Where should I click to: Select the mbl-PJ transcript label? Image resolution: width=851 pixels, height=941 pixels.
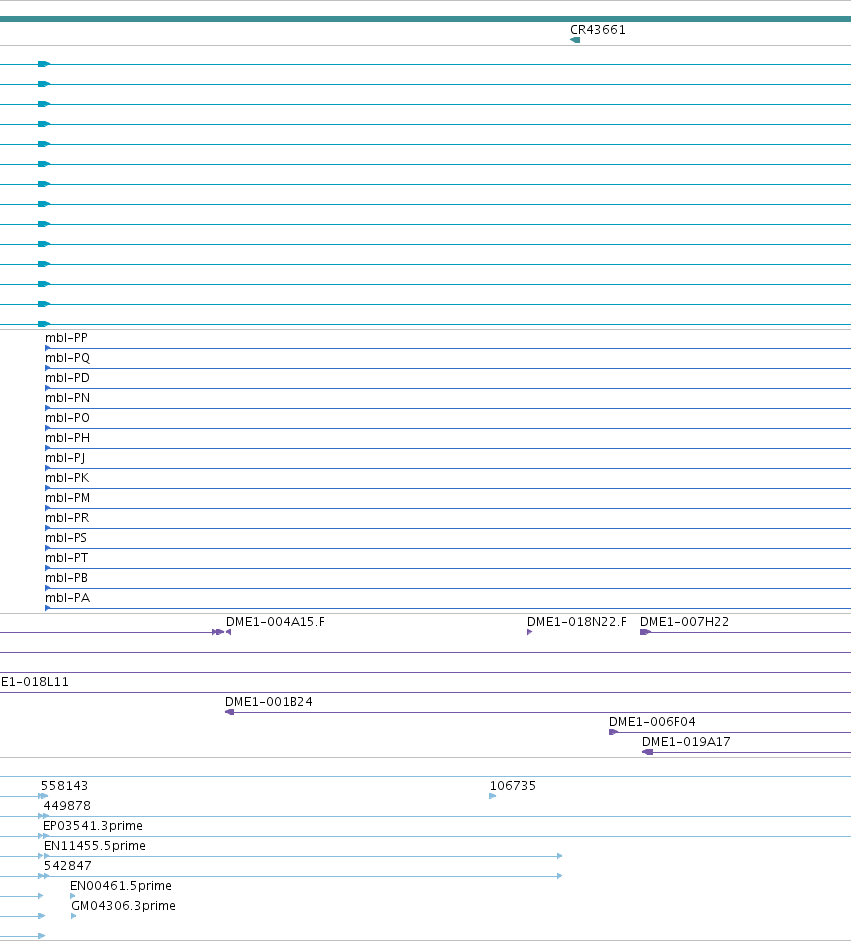pyautogui.click(x=65, y=458)
